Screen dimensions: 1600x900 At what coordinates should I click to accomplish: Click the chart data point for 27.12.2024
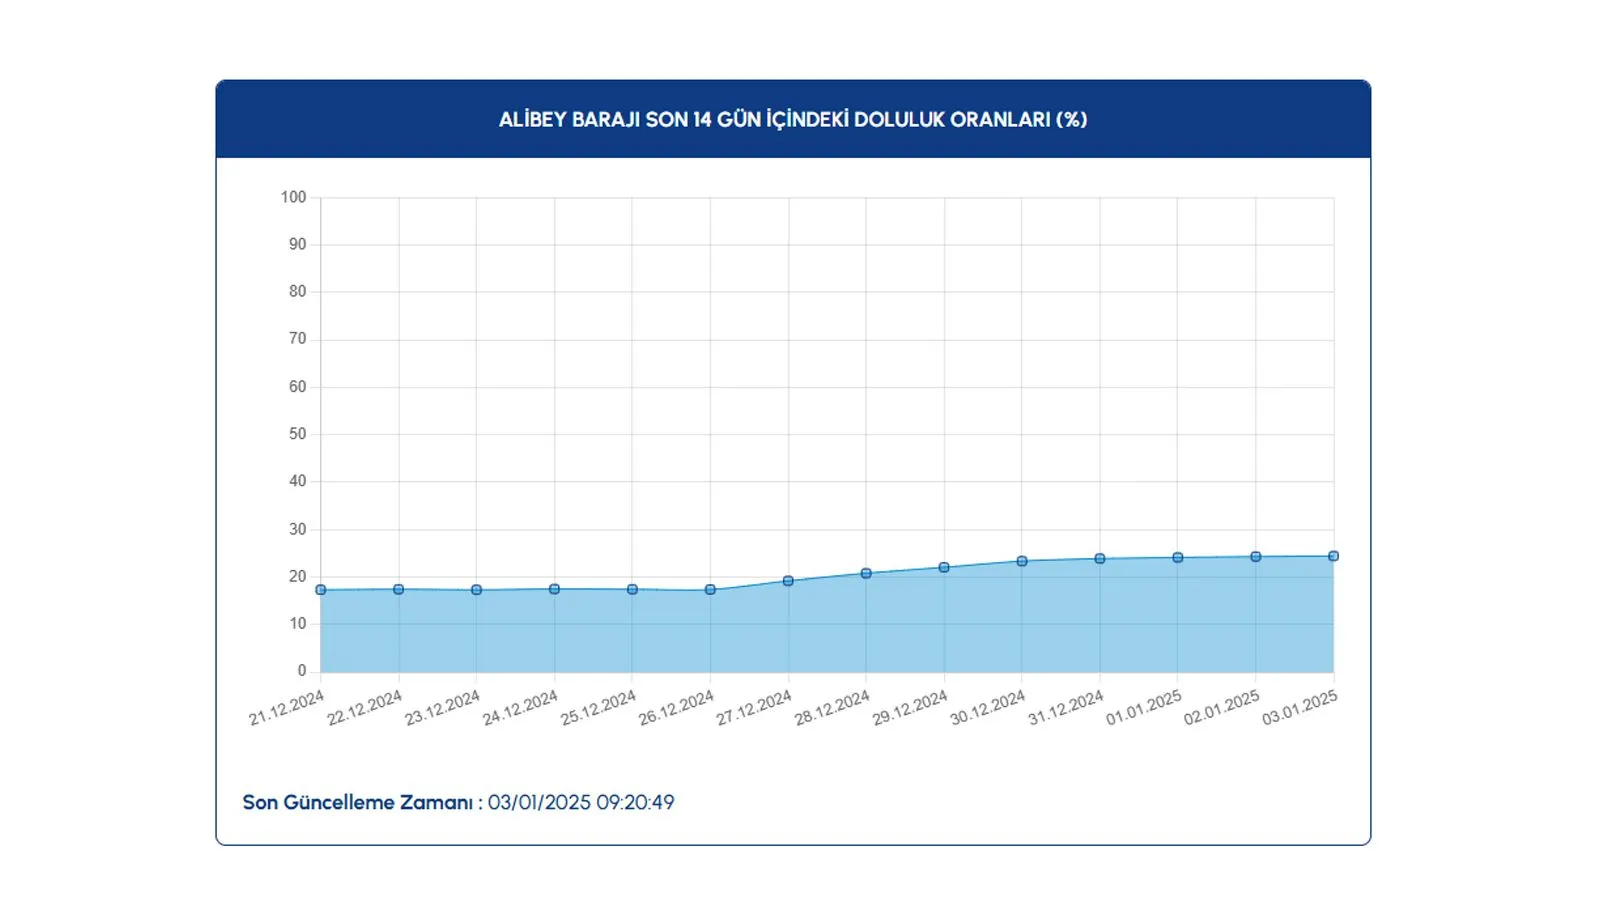788,581
